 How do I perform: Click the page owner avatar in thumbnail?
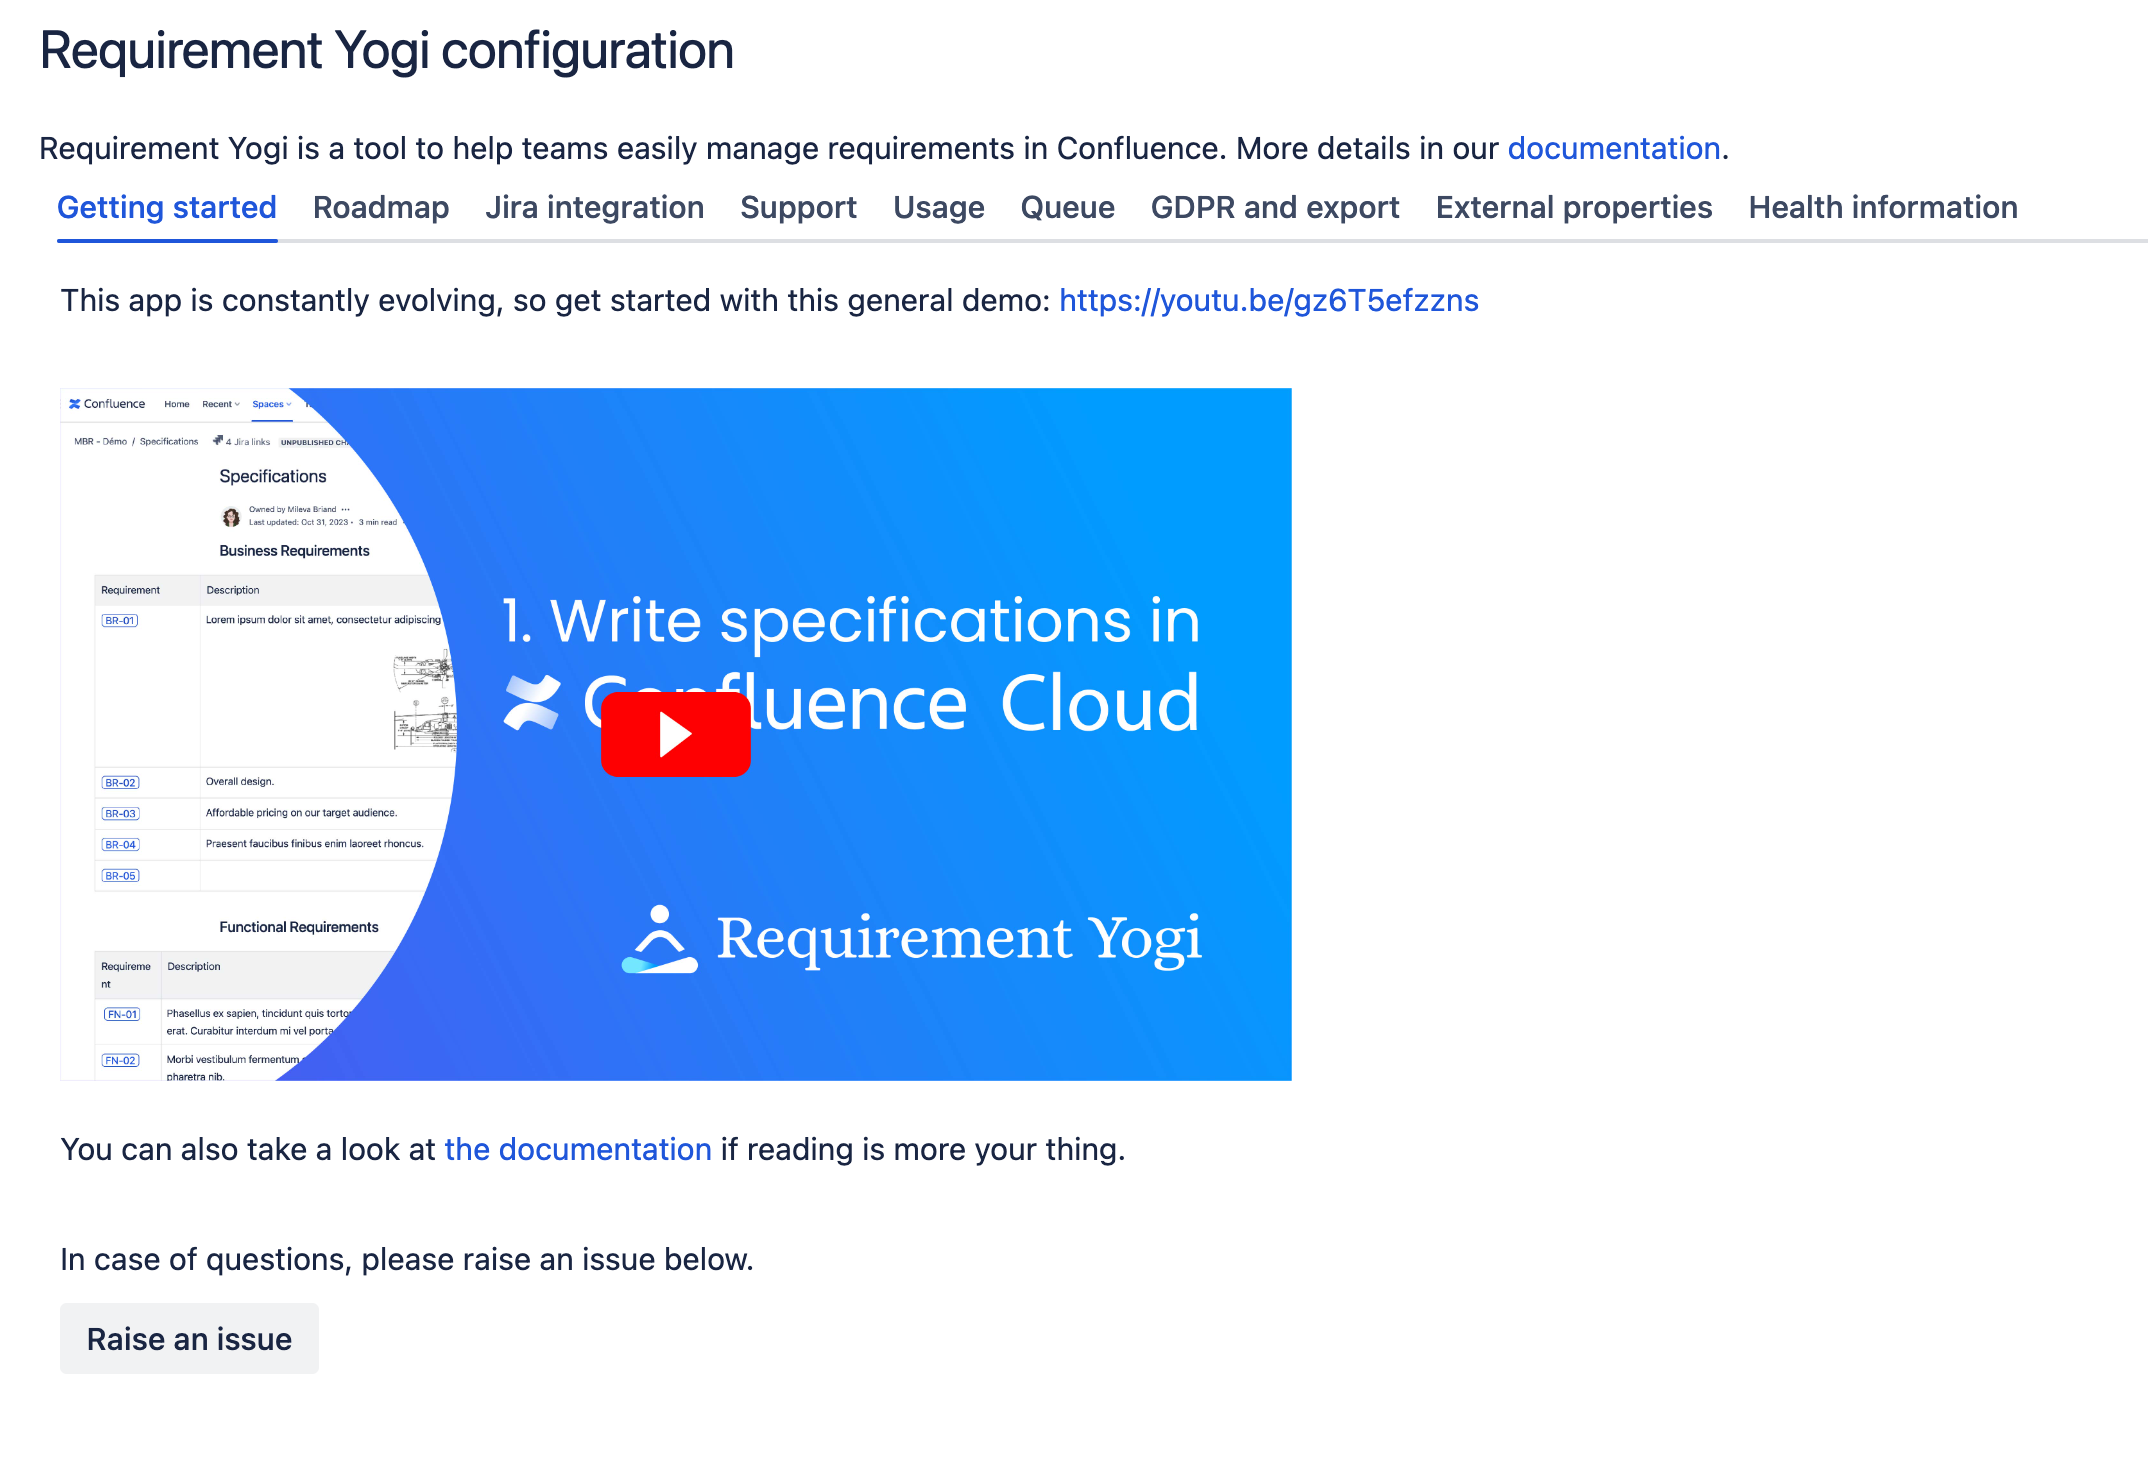click(231, 517)
